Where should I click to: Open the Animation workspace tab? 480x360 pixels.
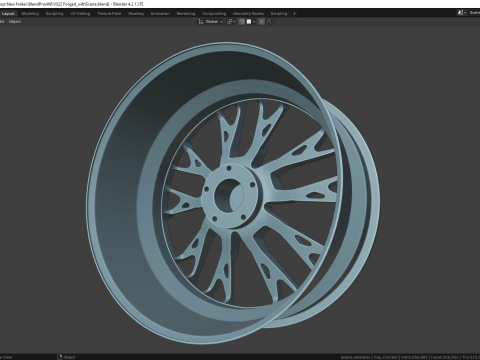coord(160,14)
